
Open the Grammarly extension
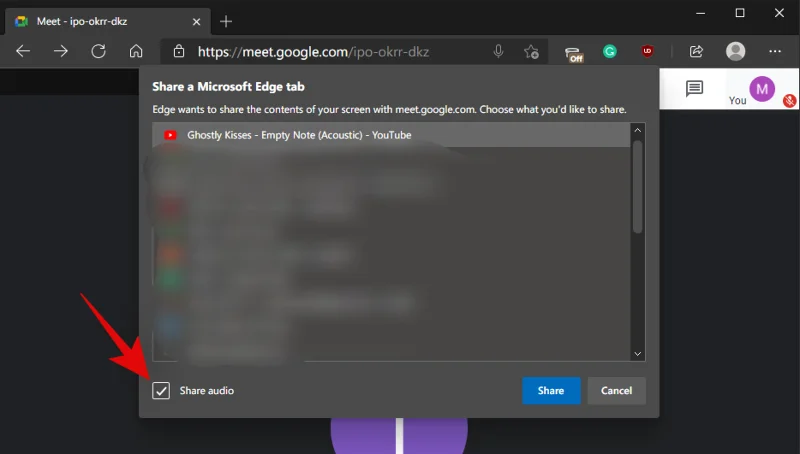[x=610, y=51]
